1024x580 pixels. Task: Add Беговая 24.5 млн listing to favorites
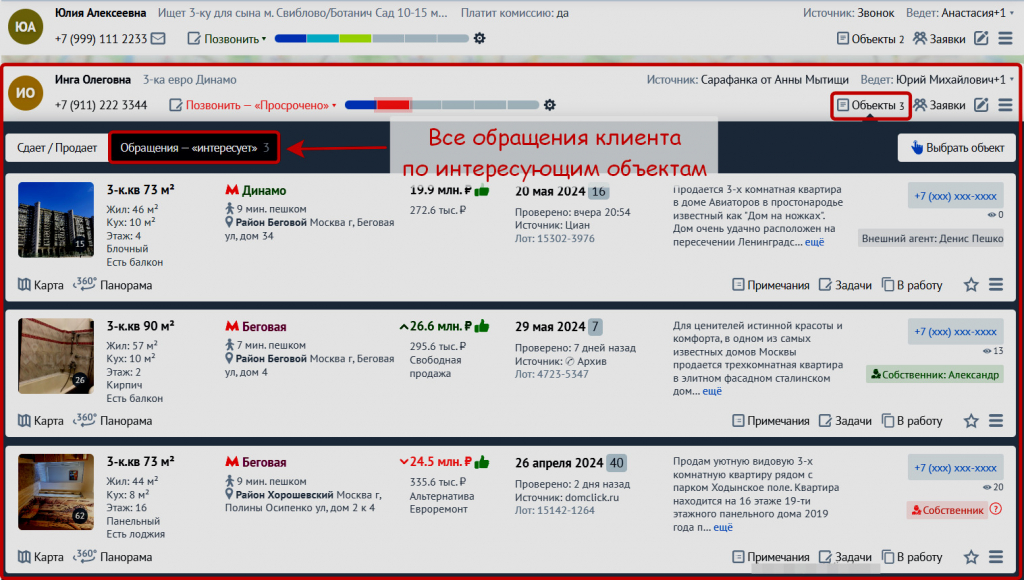coord(971,557)
